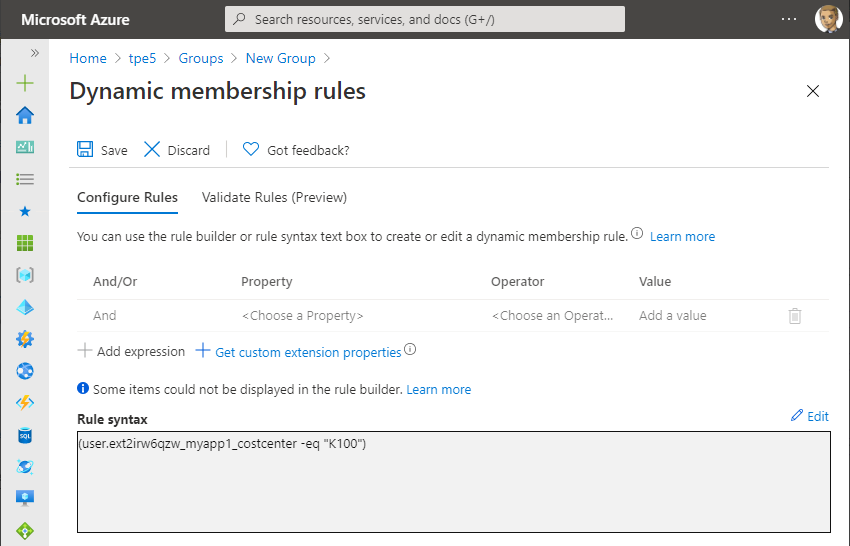Open All resources grid icon
The height and width of the screenshot is (546, 850).
[x=25, y=243]
